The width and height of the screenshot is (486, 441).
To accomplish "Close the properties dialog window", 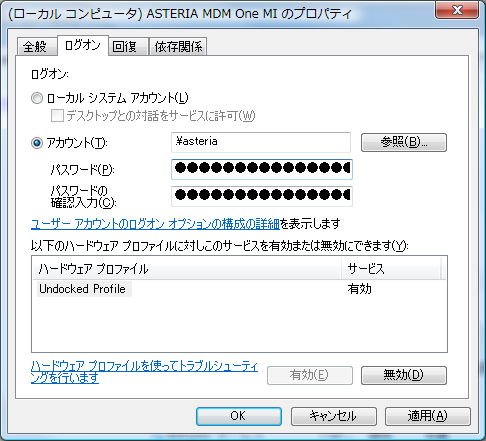I will pos(457,10).
